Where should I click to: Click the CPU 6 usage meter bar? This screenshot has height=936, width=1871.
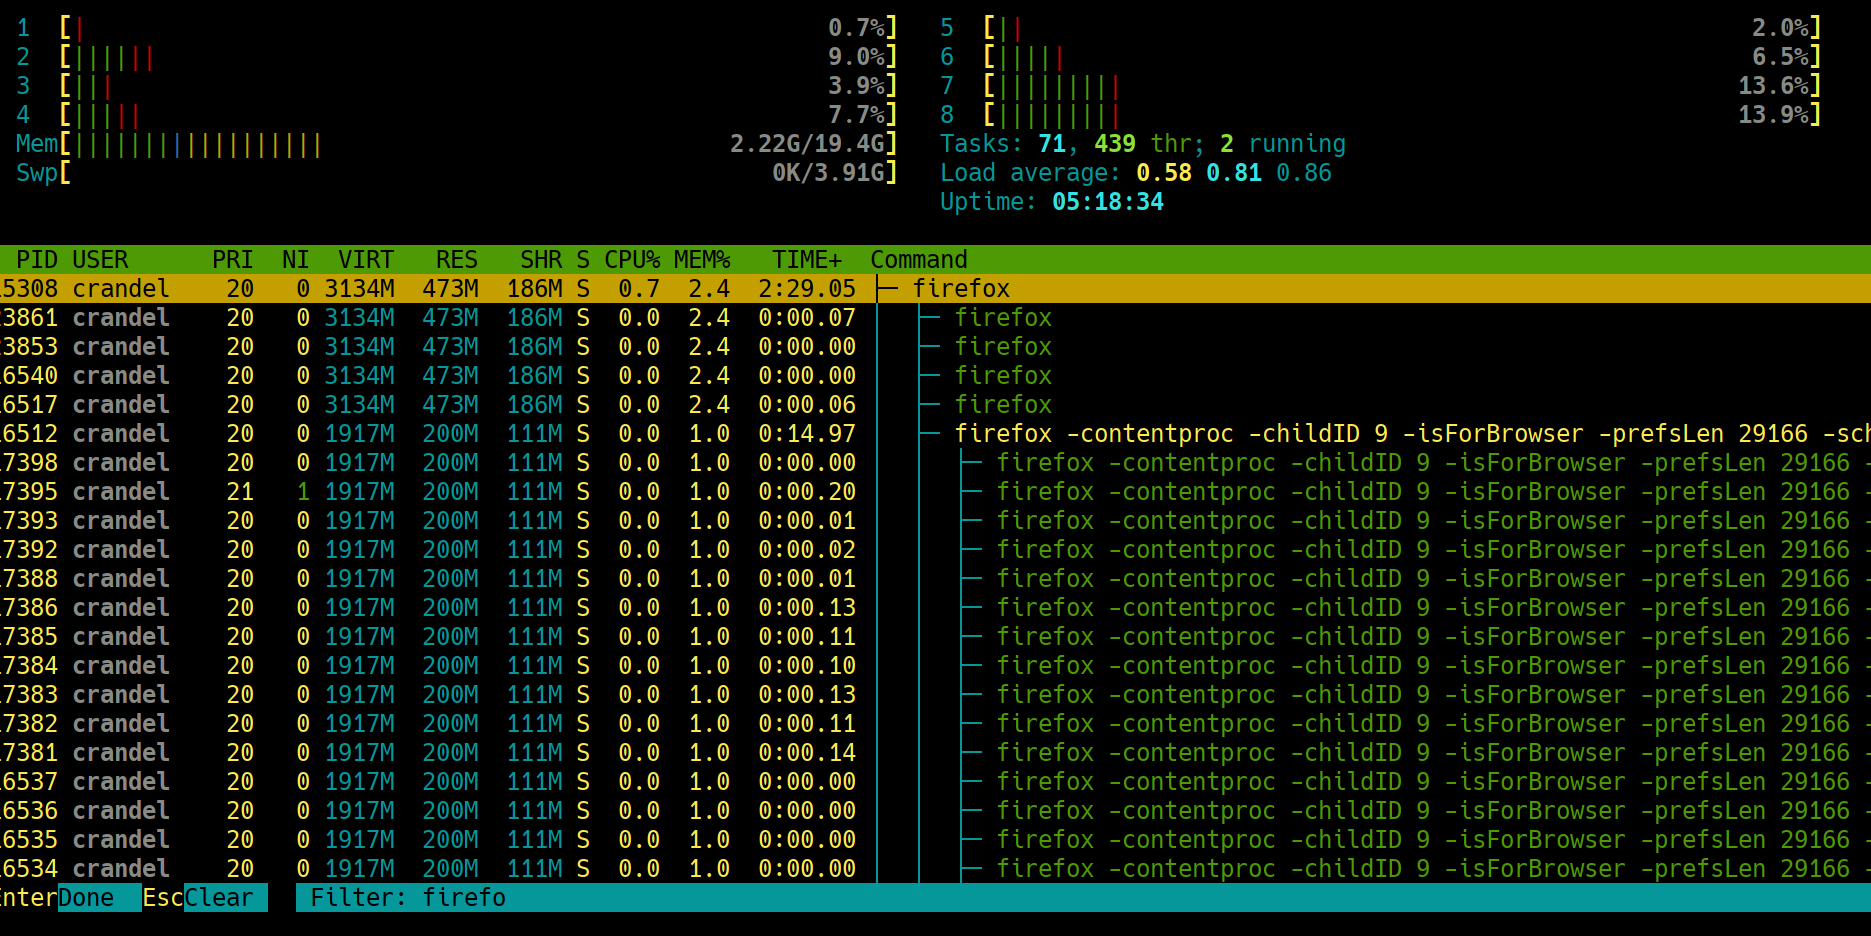point(1381,57)
